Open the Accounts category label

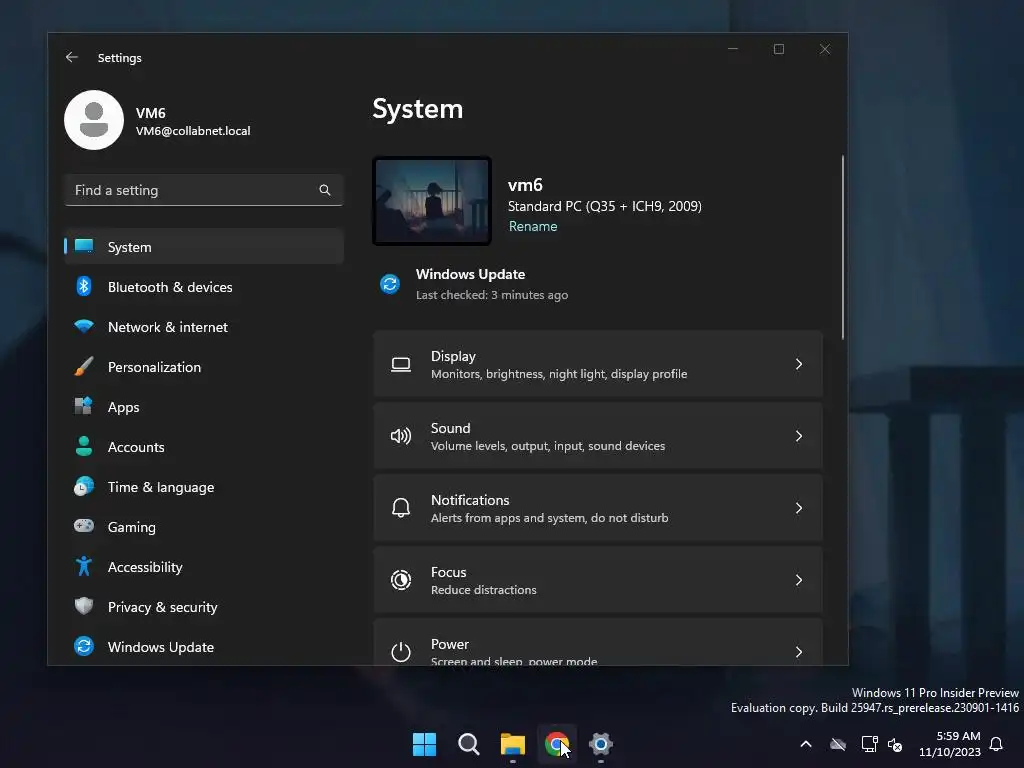pos(136,447)
